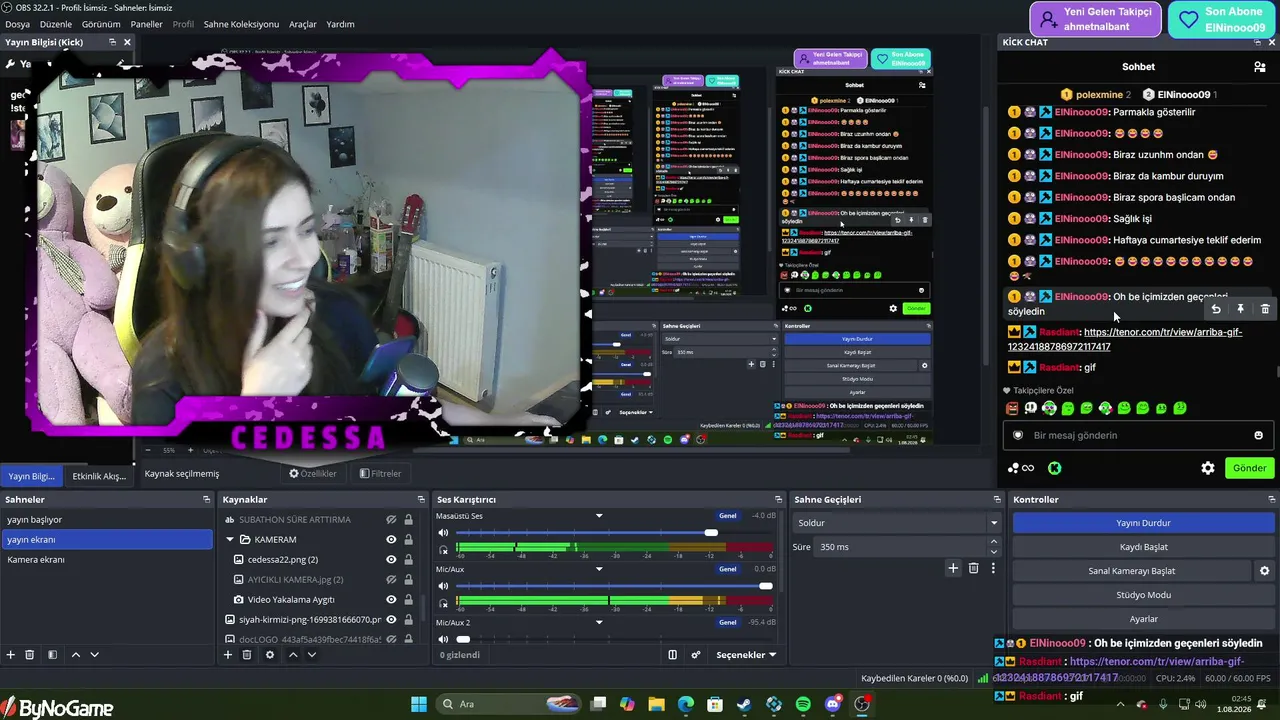This screenshot has height=720, width=1280.
Task: Add a new scene in Sahneler
Action: click(11, 655)
